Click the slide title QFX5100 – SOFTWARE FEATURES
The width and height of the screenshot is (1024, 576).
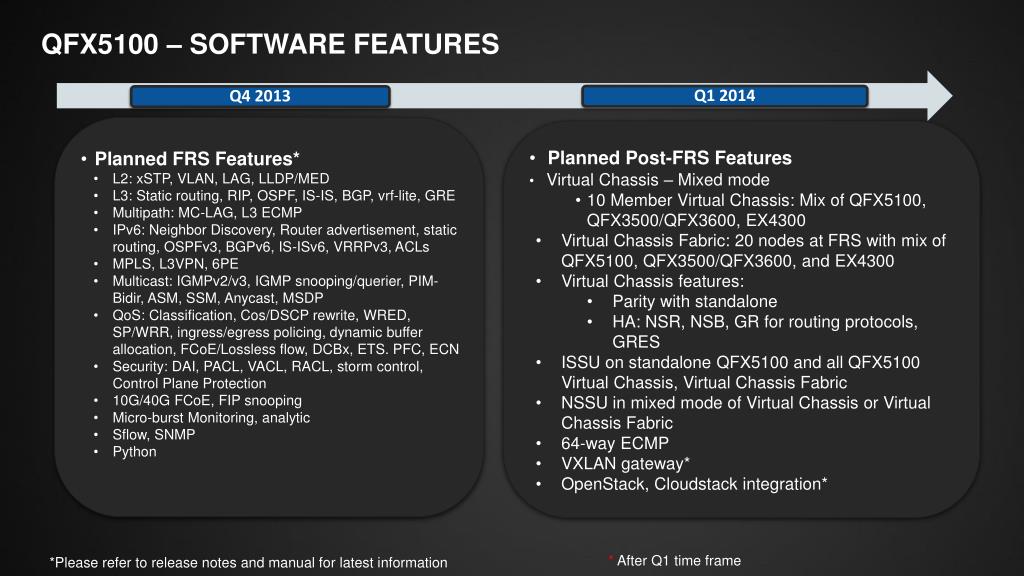point(270,44)
